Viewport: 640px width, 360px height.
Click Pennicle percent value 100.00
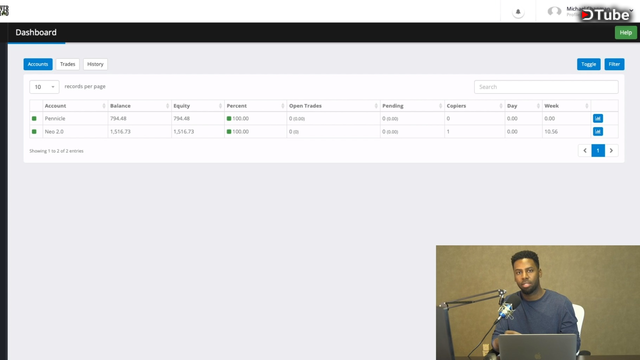240,118
